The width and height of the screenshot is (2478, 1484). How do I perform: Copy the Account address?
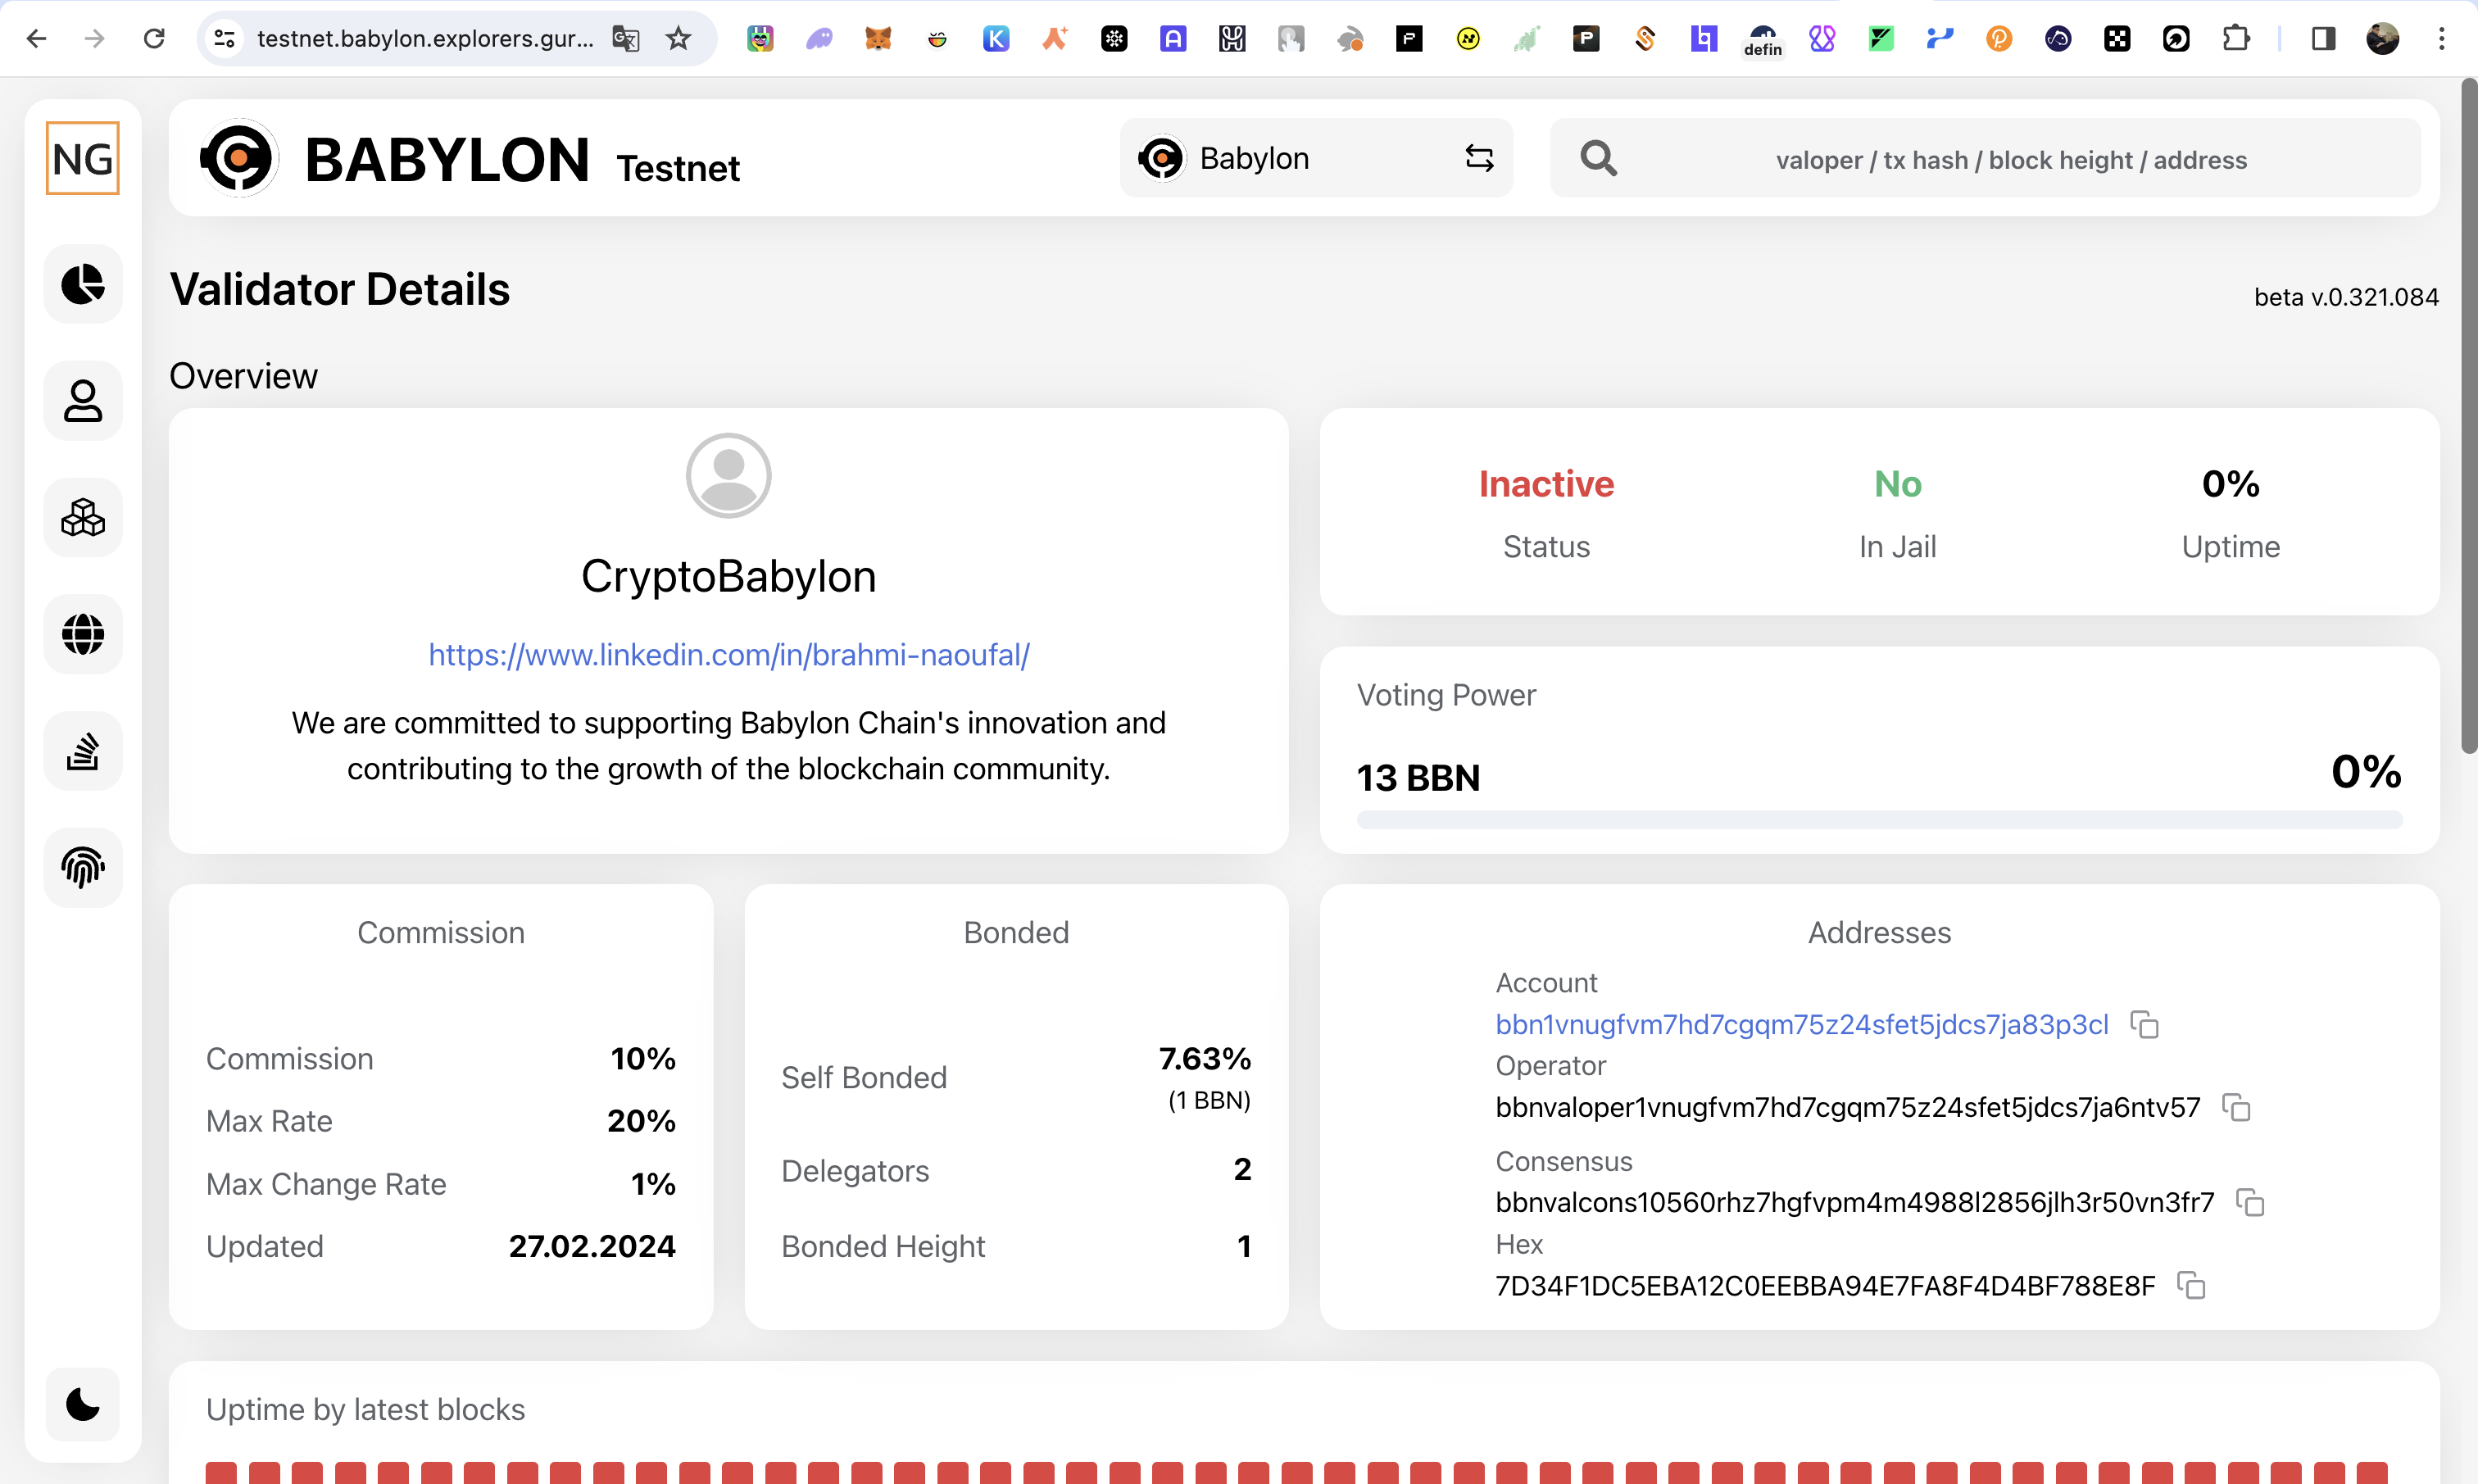click(2144, 1024)
